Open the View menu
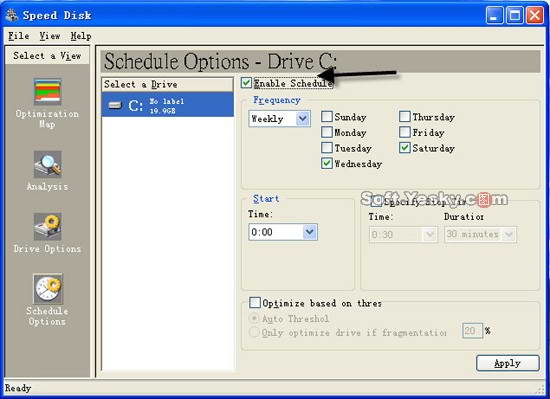This screenshot has width=550, height=399. point(49,36)
